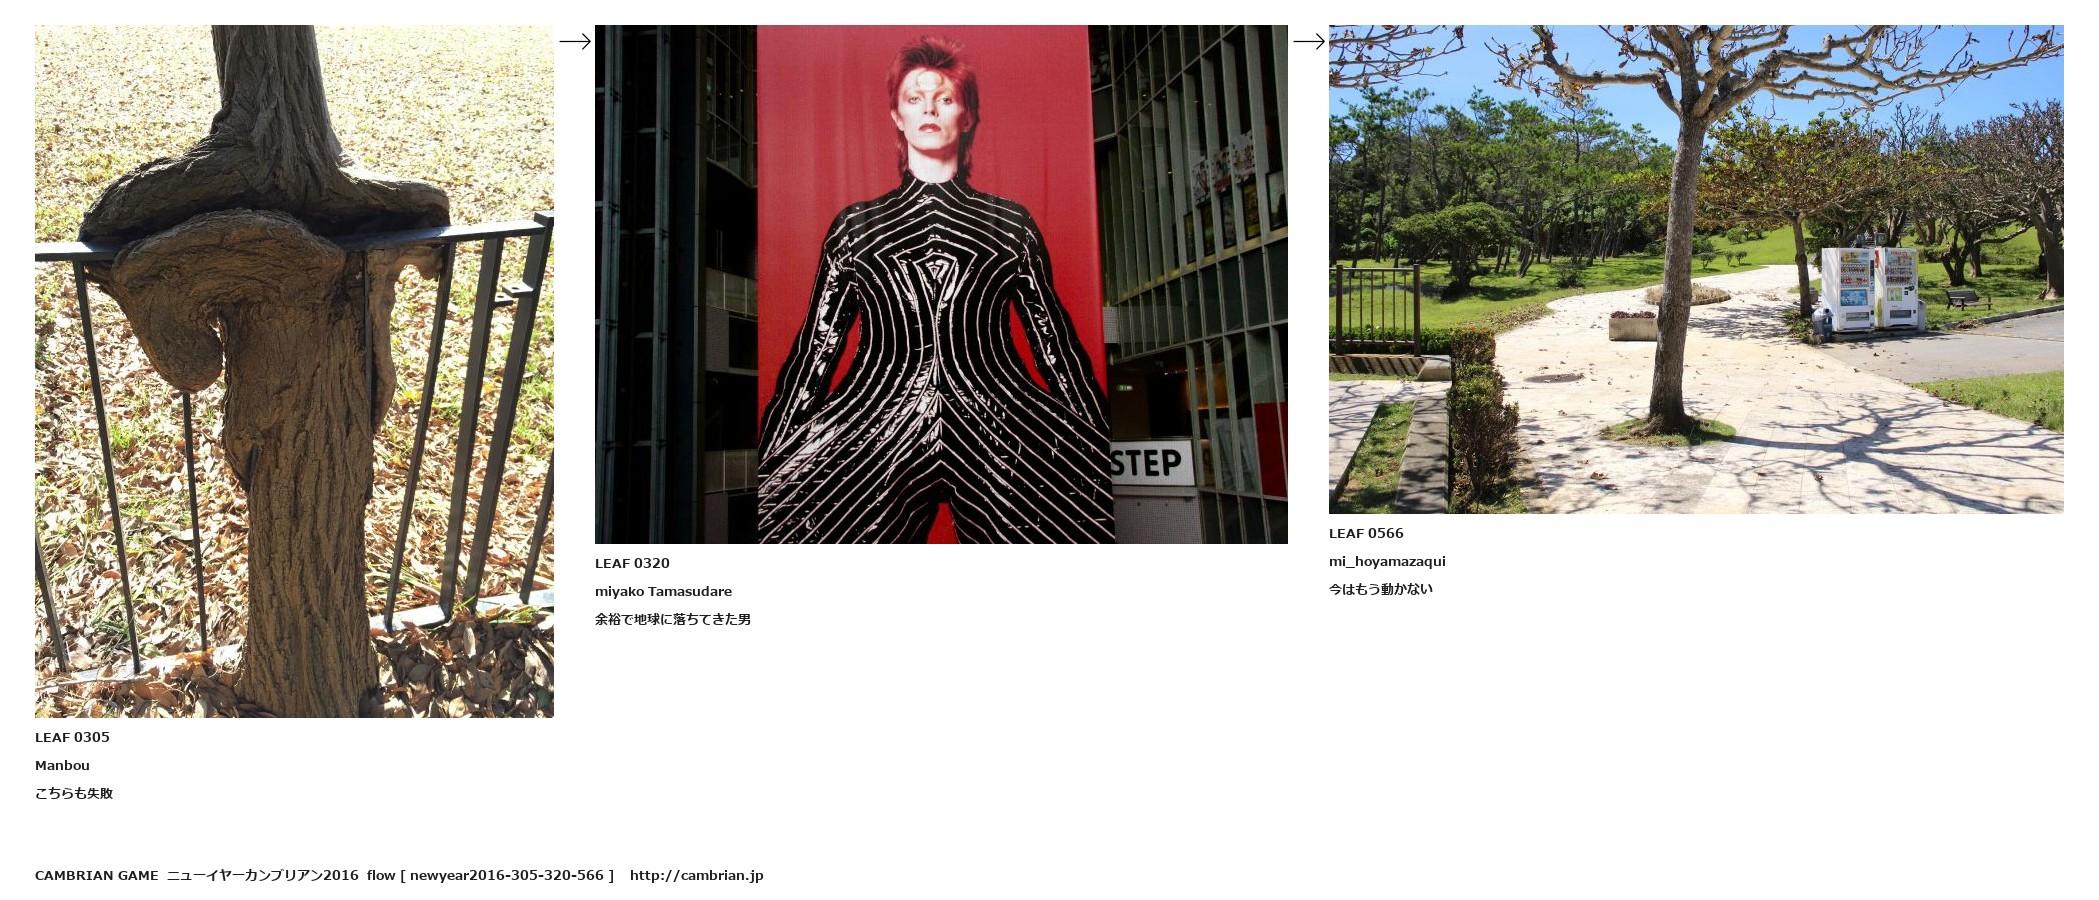
Task: Click the author name Manbou
Action: pyautogui.click(x=62, y=765)
